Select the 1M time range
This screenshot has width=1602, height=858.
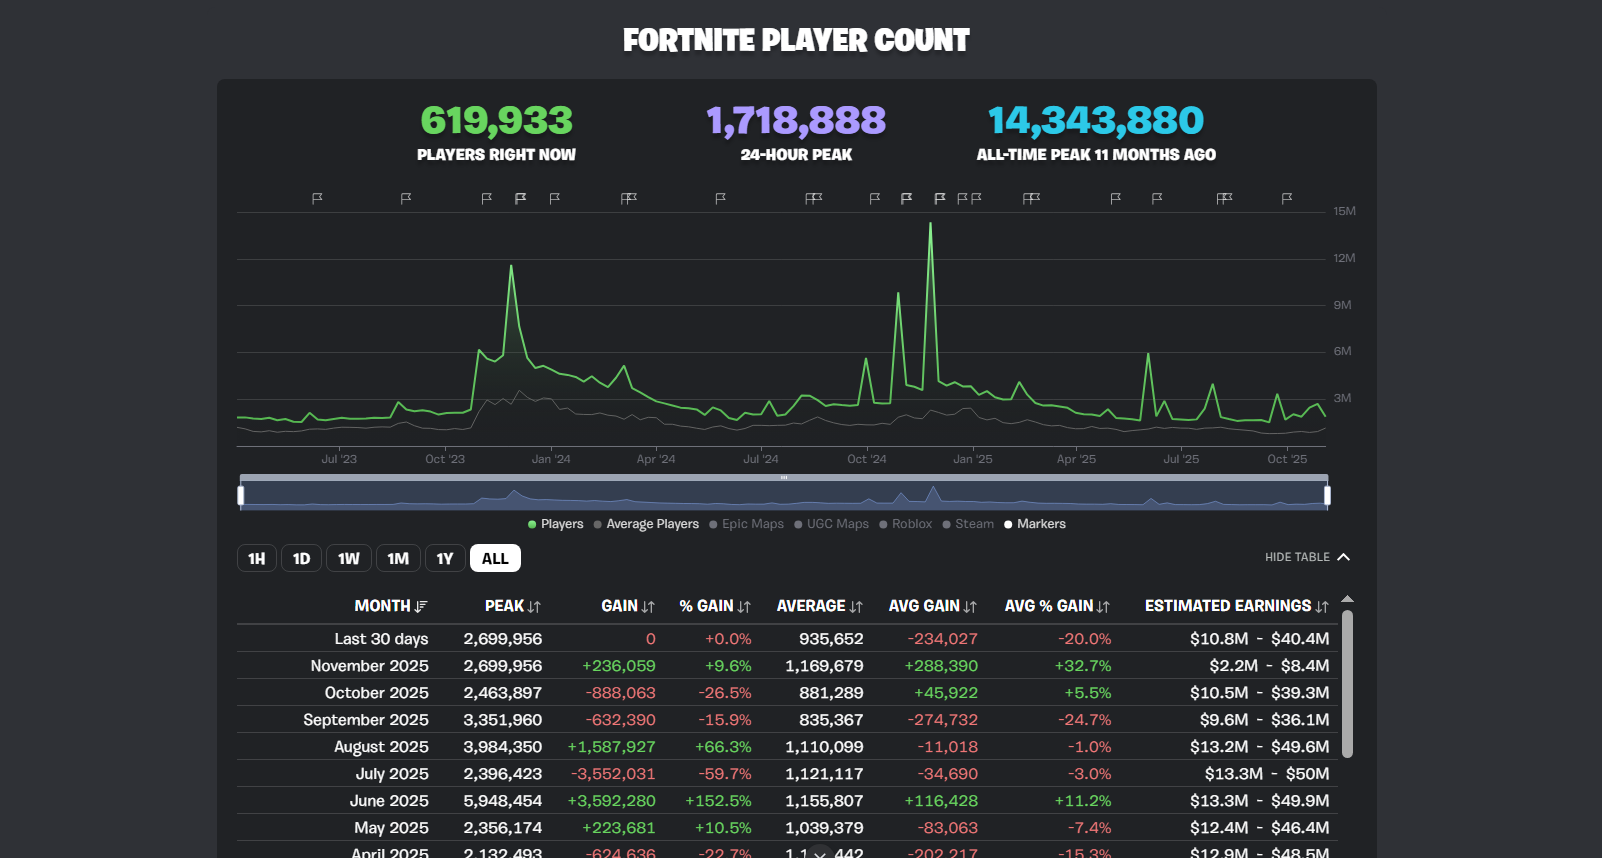[x=398, y=558]
